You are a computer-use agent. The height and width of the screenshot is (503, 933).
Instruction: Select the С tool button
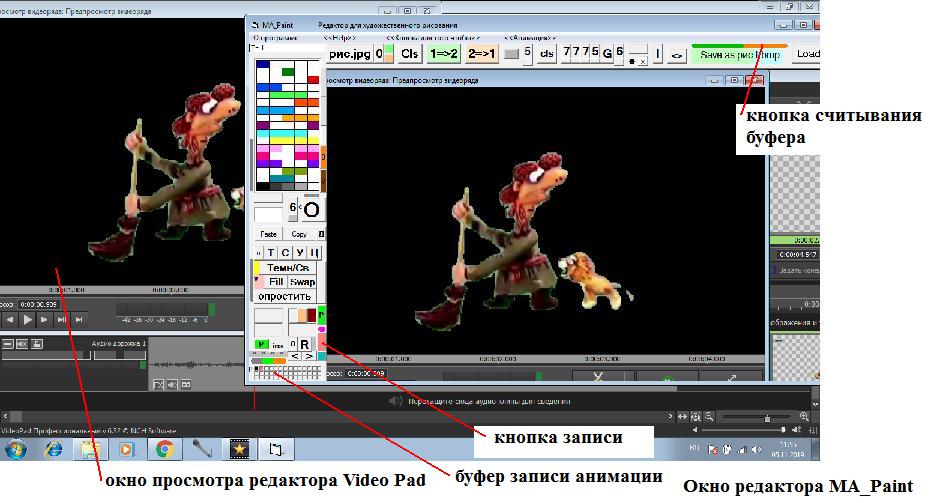coord(285,253)
